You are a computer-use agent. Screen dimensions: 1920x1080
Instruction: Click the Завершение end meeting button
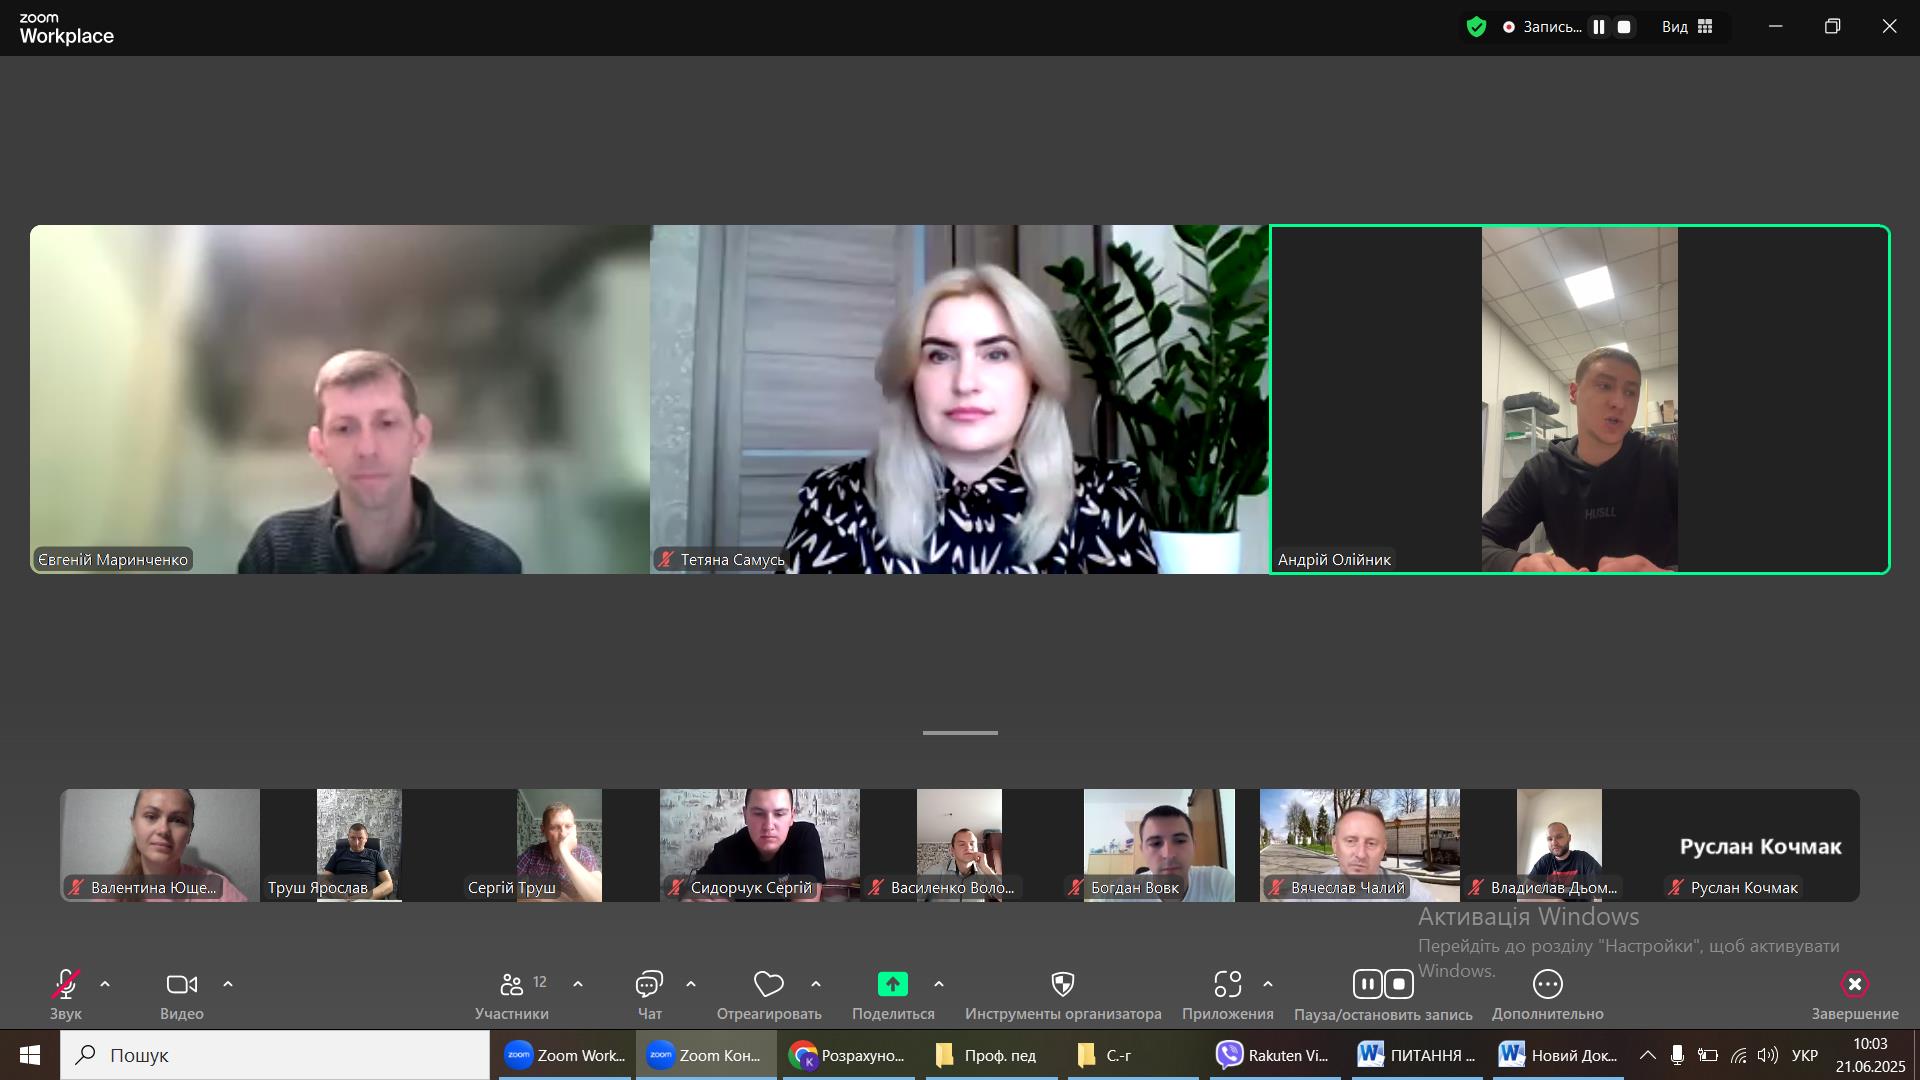pyautogui.click(x=1854, y=985)
